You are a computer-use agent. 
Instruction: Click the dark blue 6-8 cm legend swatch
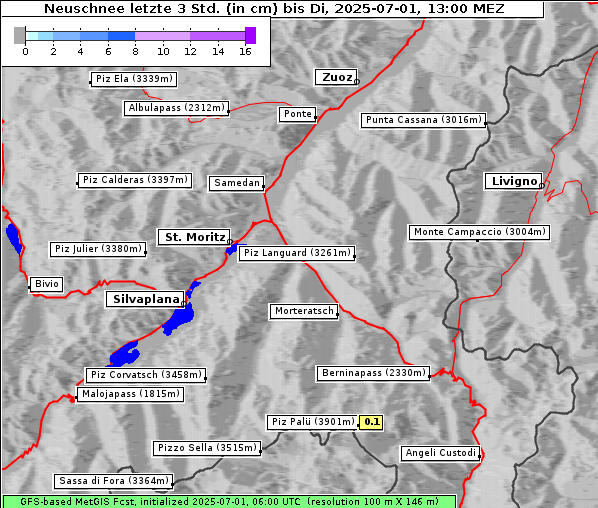point(122,36)
